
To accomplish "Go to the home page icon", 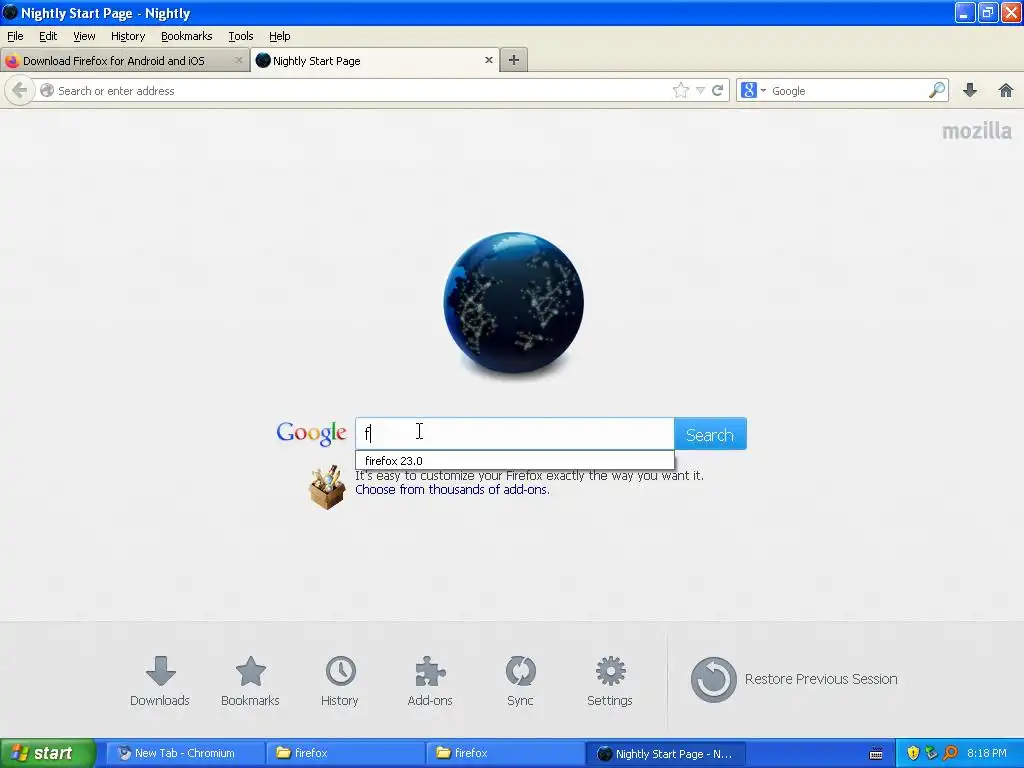I will click(x=1006, y=90).
